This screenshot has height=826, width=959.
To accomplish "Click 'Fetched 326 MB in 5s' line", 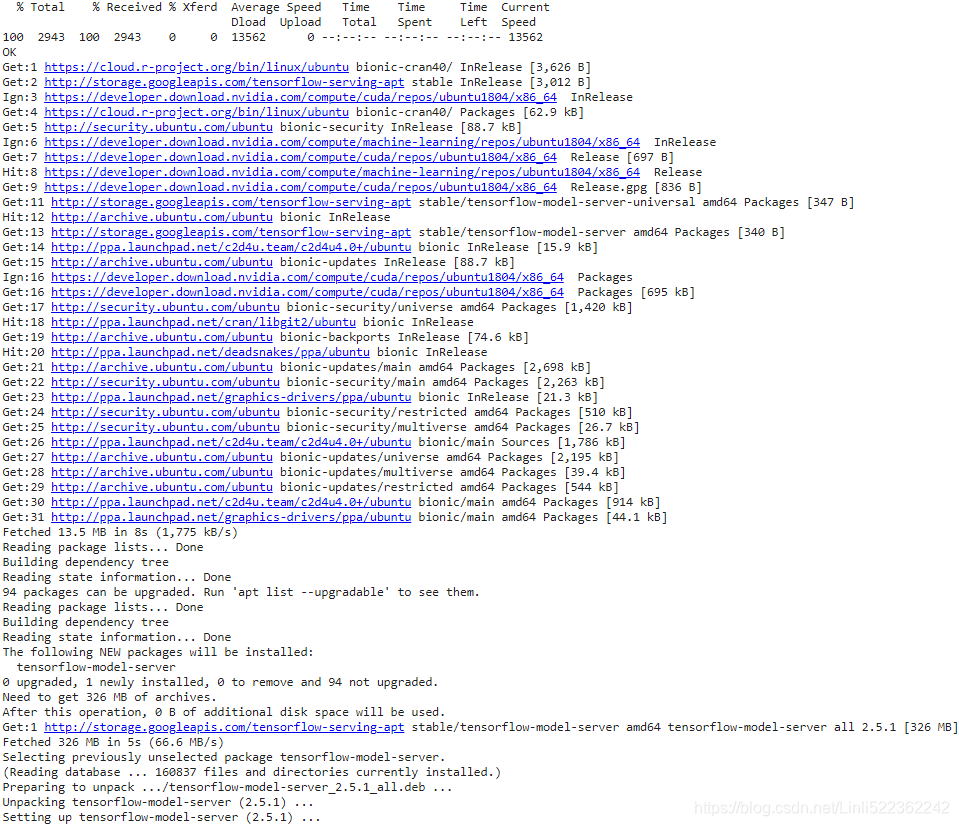I will [113, 741].
